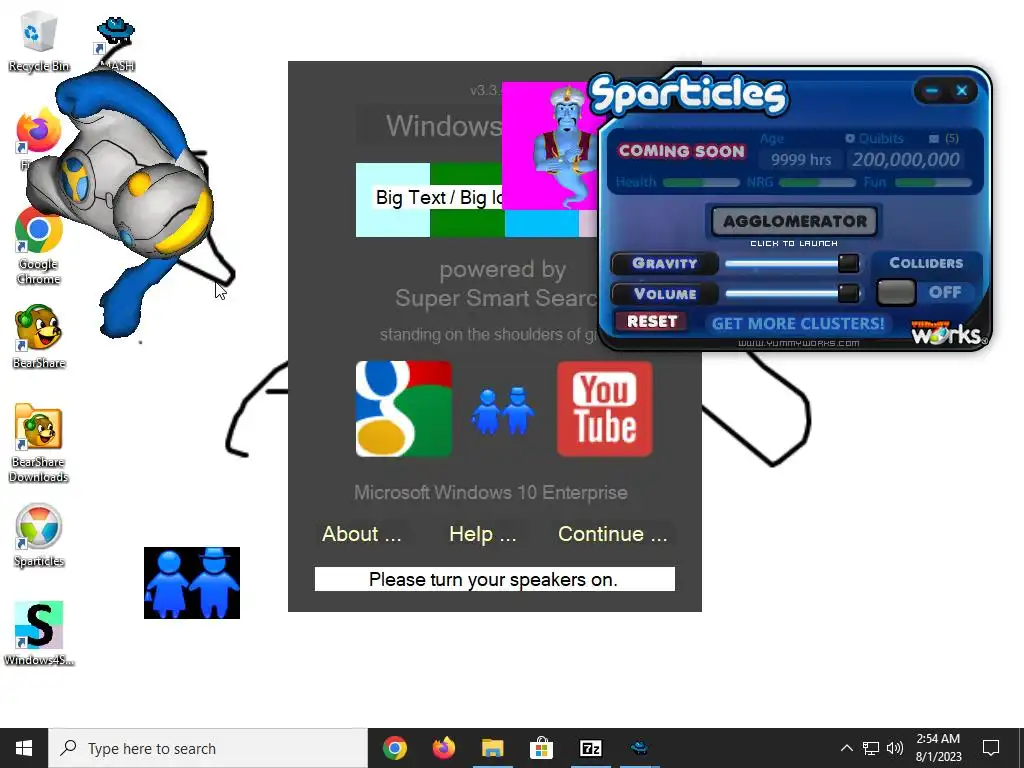Image resolution: width=1024 pixels, height=768 pixels.
Task: Open the notification center icon
Action: point(991,748)
